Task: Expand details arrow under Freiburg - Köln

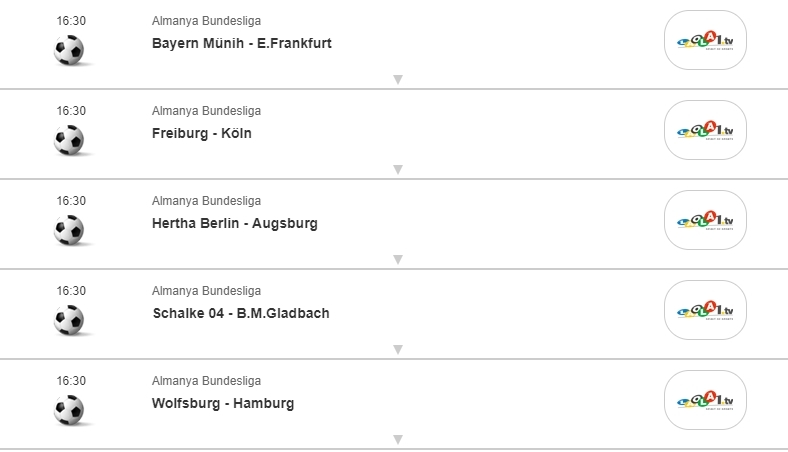Action: click(397, 169)
